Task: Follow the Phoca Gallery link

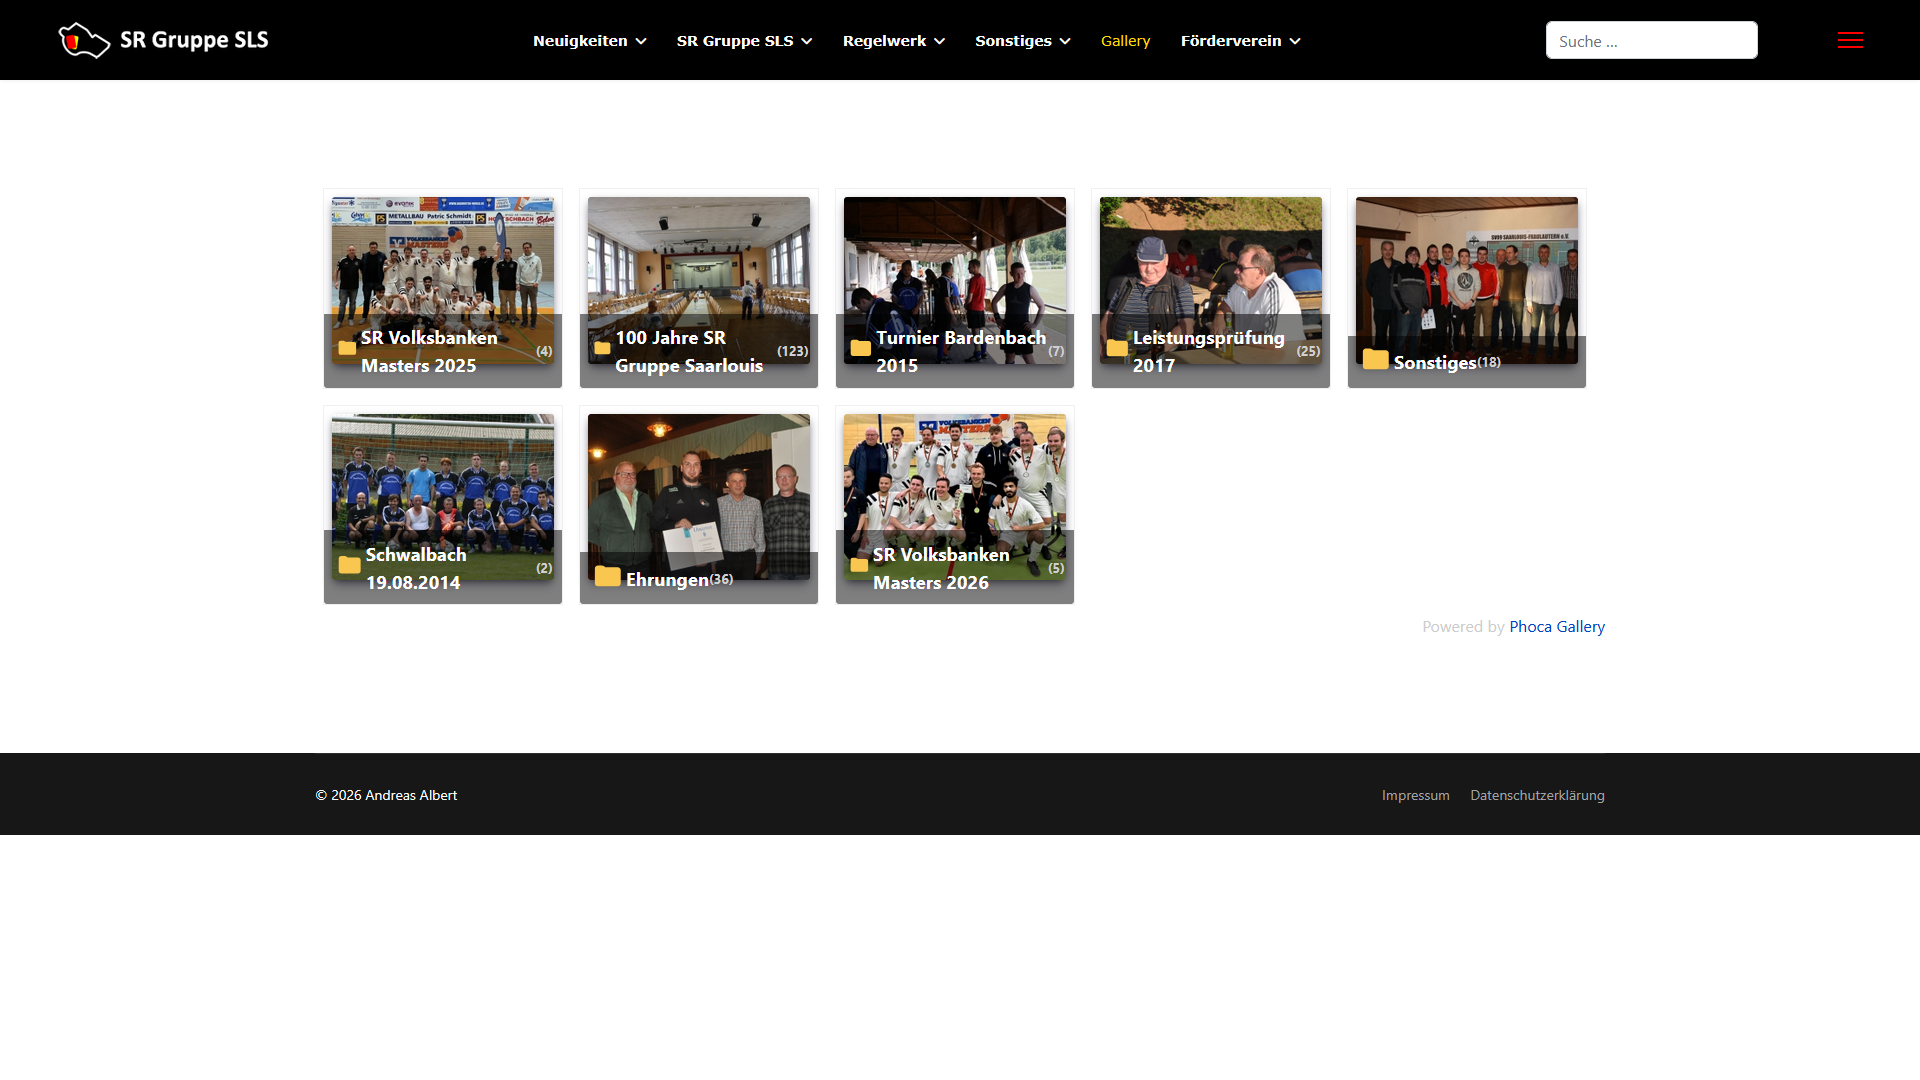Action: 1556,627
